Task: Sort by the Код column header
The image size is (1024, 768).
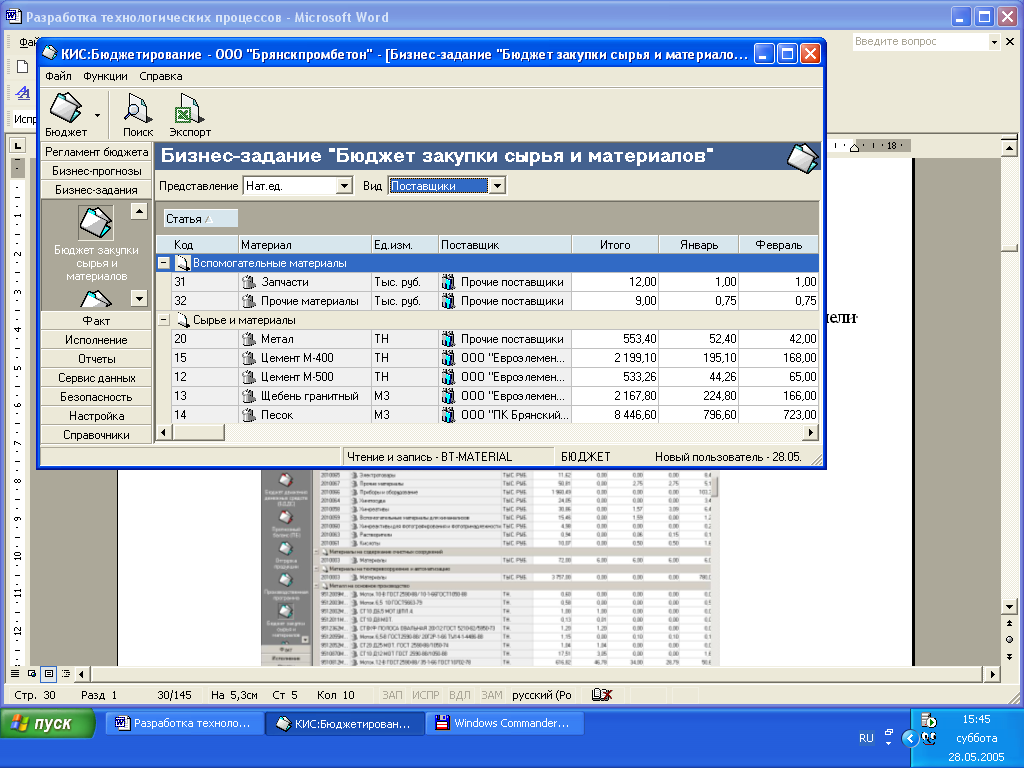Action: tap(198, 245)
